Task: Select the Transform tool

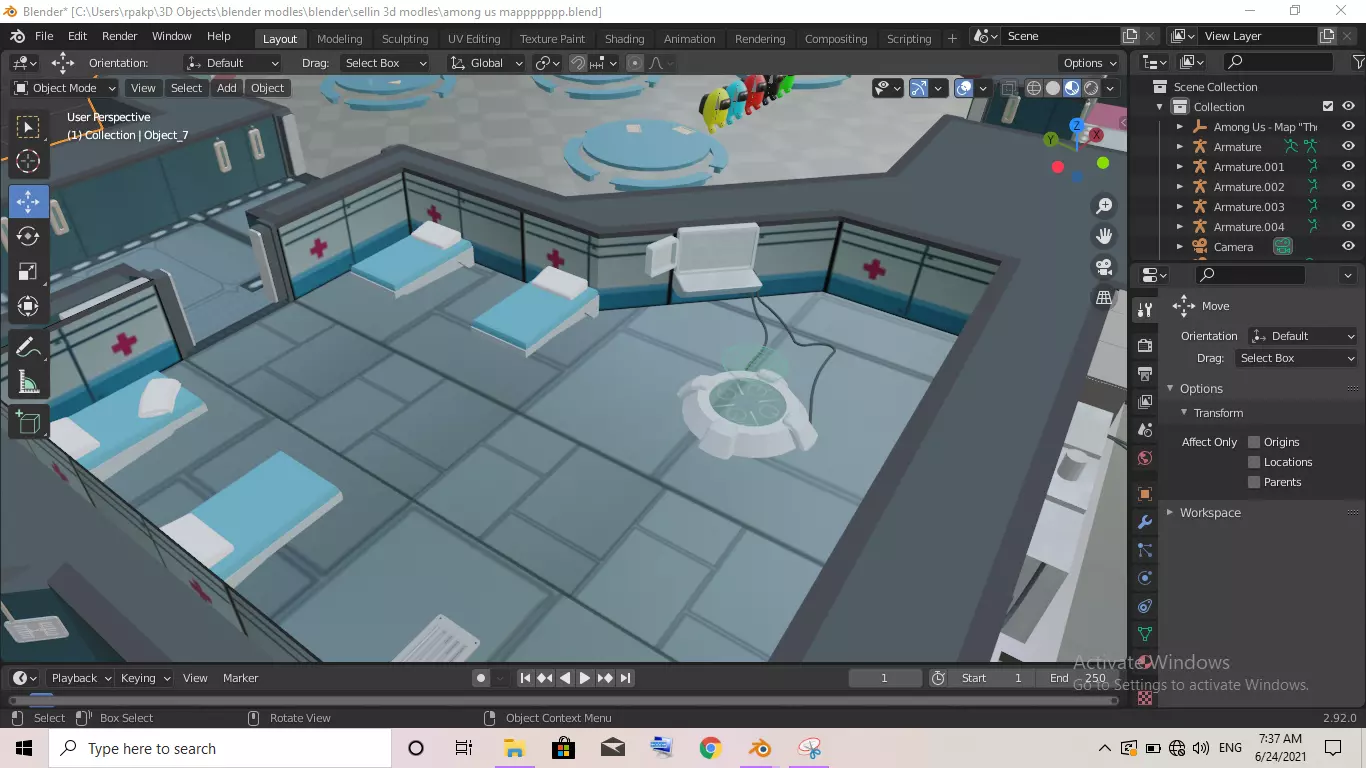Action: pos(28,306)
